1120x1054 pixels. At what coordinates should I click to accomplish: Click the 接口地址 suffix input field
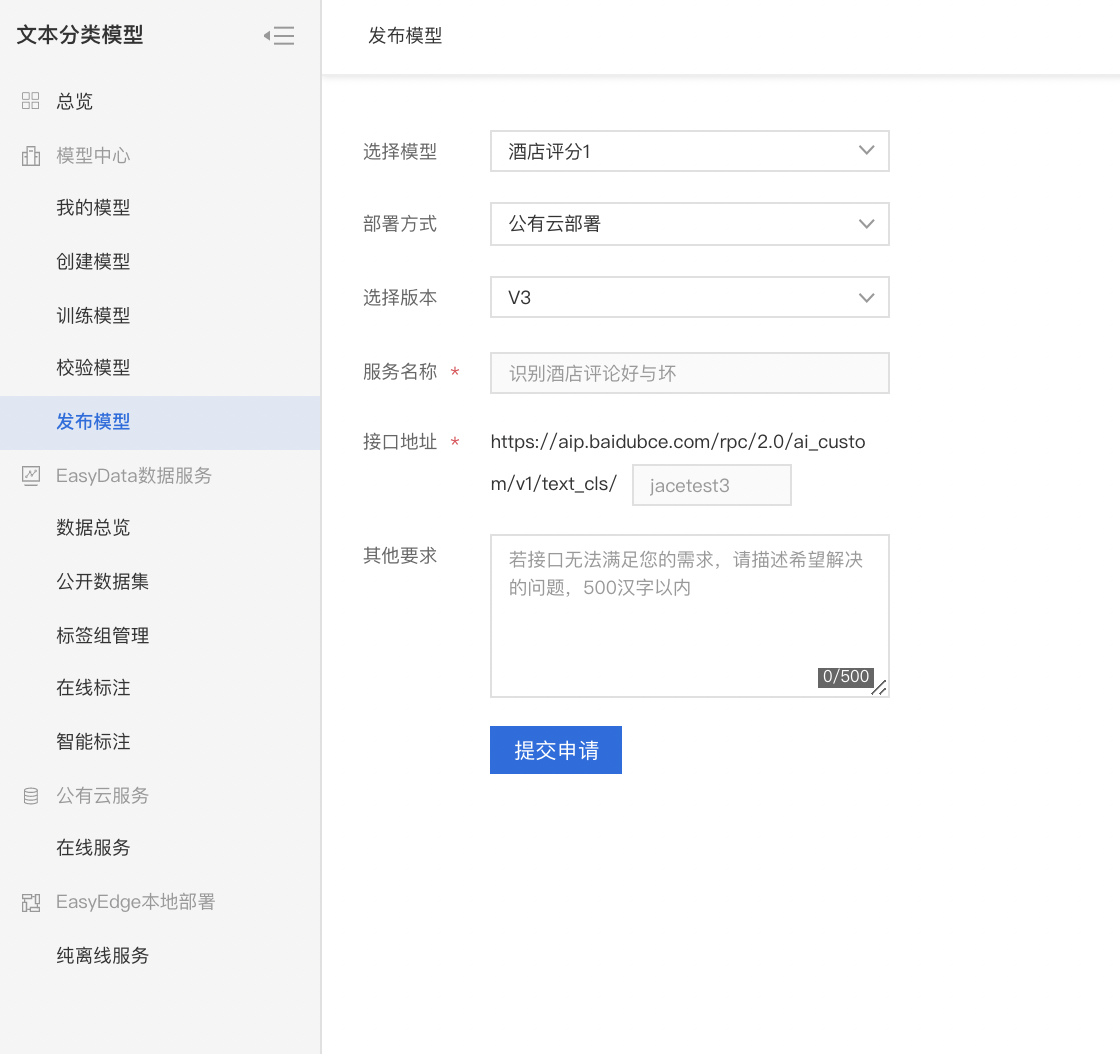[x=711, y=485]
